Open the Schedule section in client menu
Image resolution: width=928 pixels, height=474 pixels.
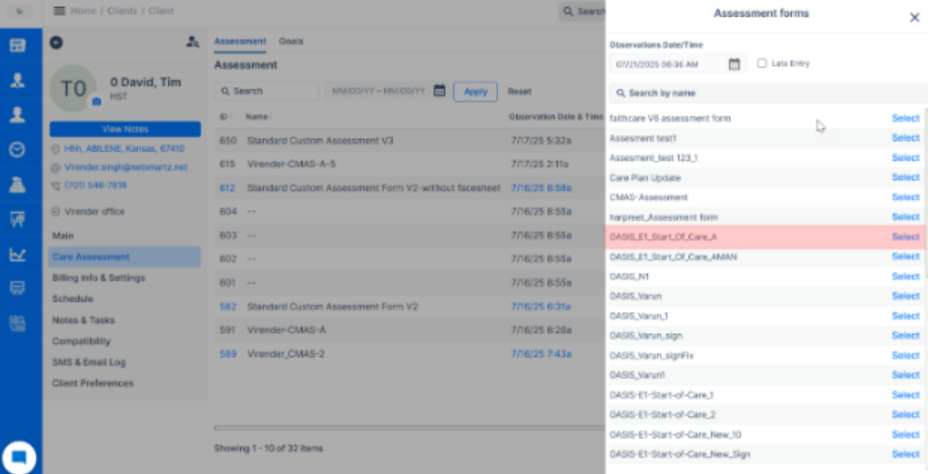click(x=72, y=299)
